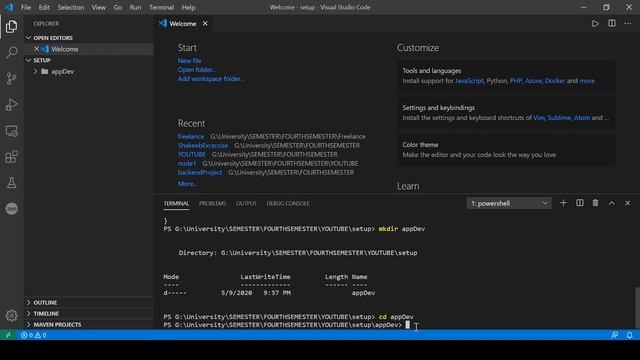Switch to the Output panel tab
The image size is (640, 360).
(246, 203)
